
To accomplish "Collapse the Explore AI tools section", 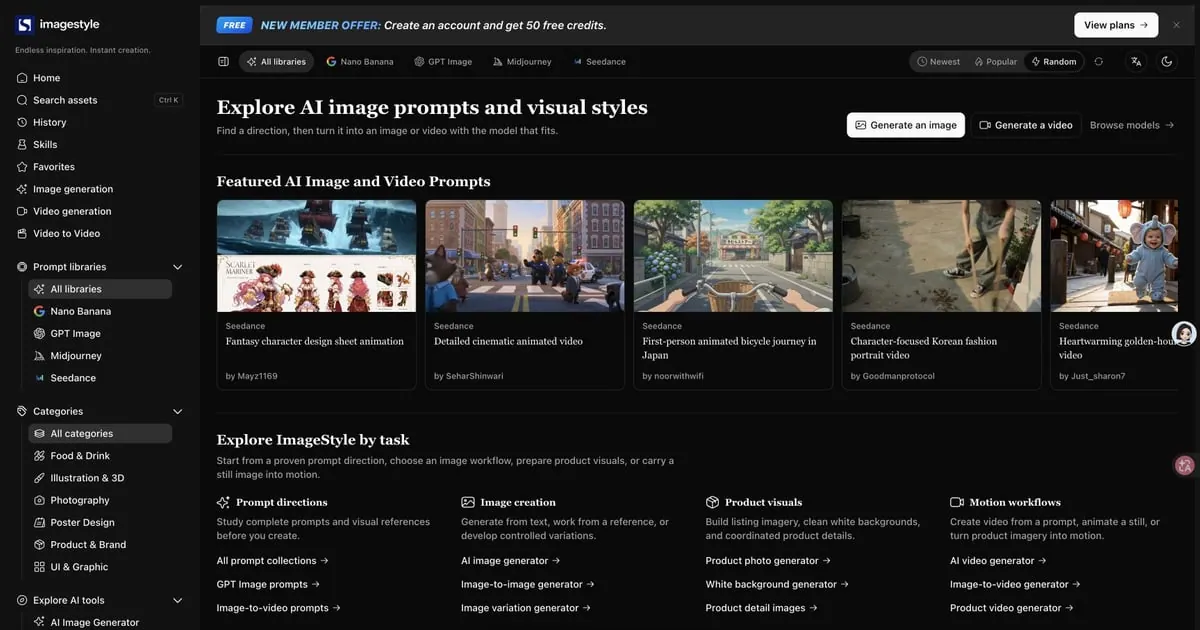I will pyautogui.click(x=178, y=600).
